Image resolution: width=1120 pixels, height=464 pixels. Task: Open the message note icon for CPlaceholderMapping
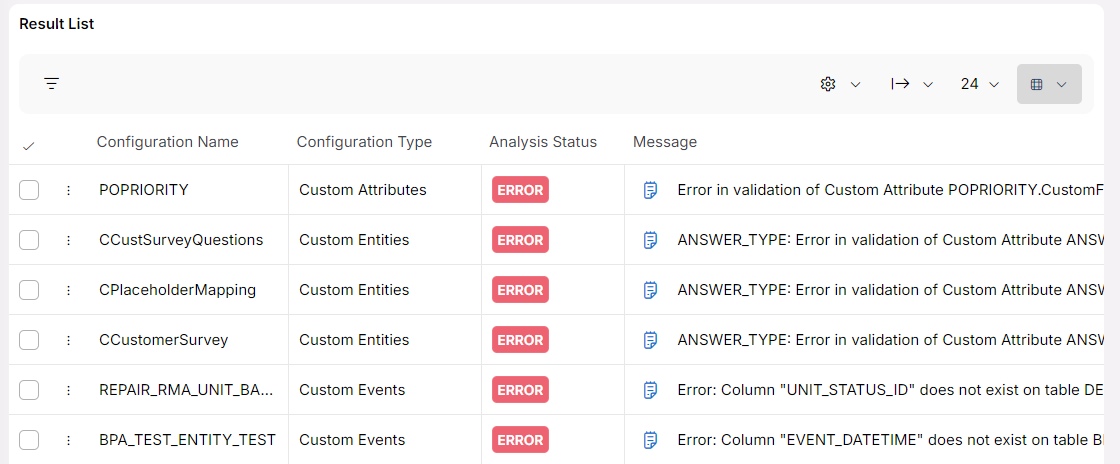tap(650, 290)
